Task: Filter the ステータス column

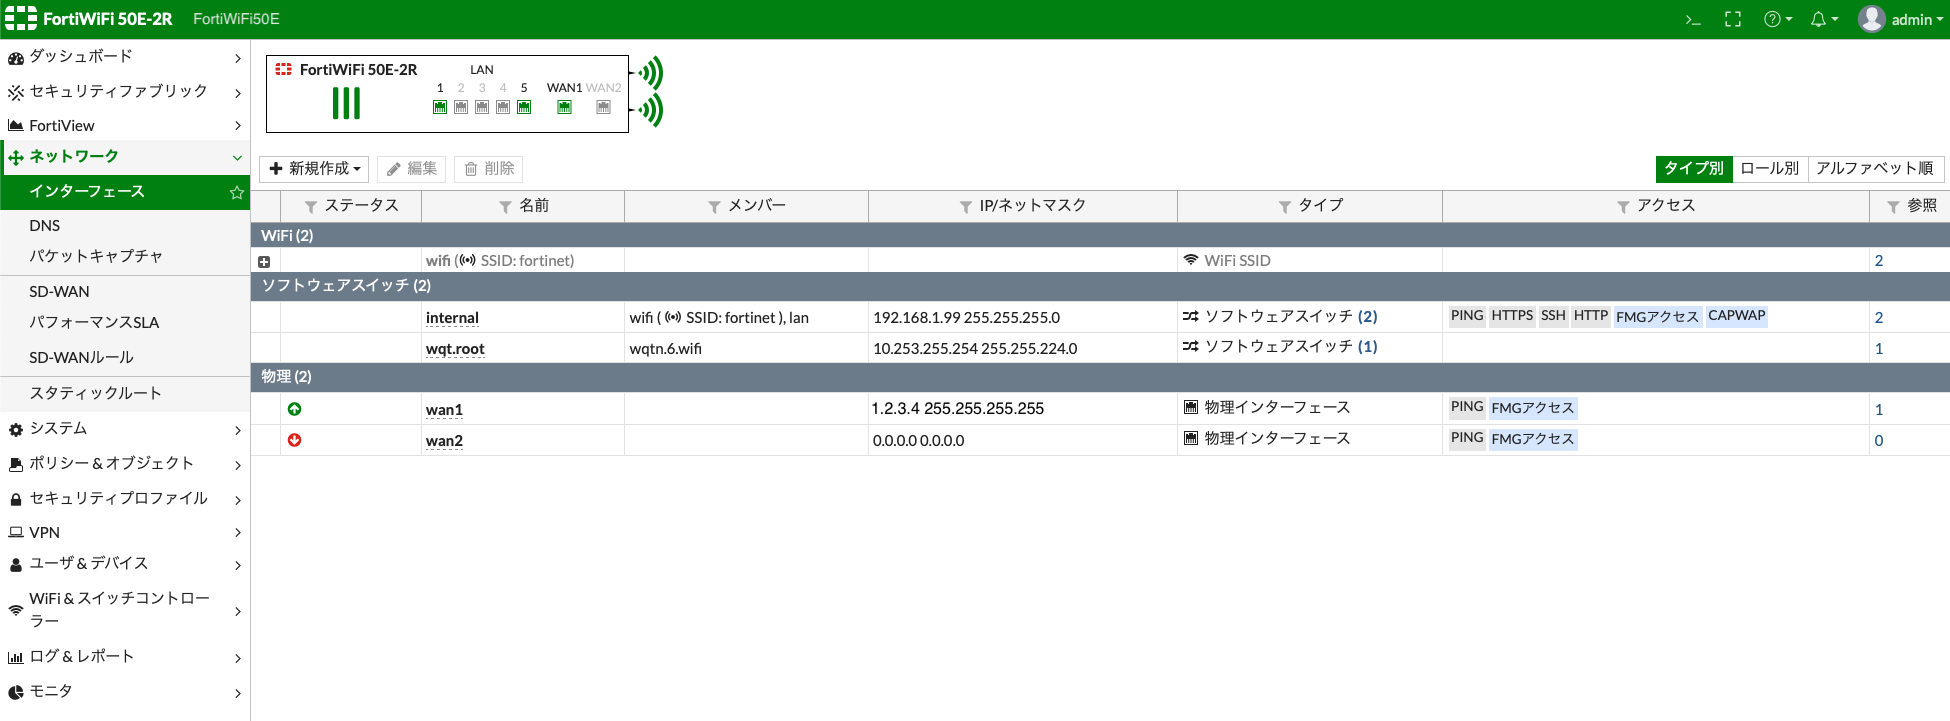Action: (x=311, y=207)
